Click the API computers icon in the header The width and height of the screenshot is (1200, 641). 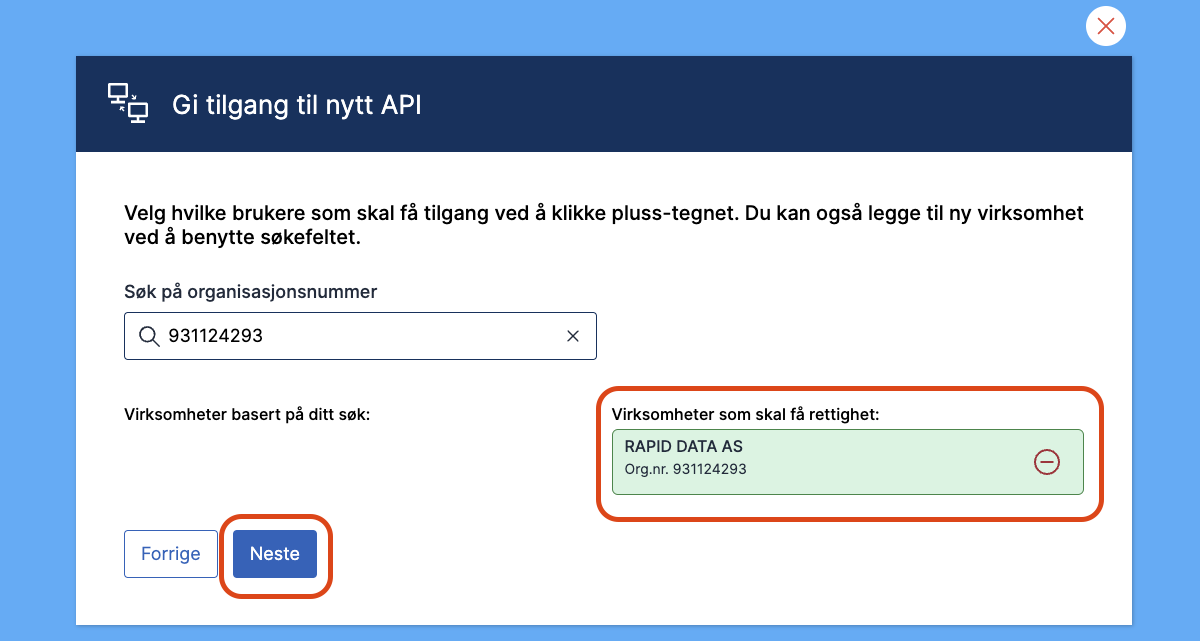(128, 104)
